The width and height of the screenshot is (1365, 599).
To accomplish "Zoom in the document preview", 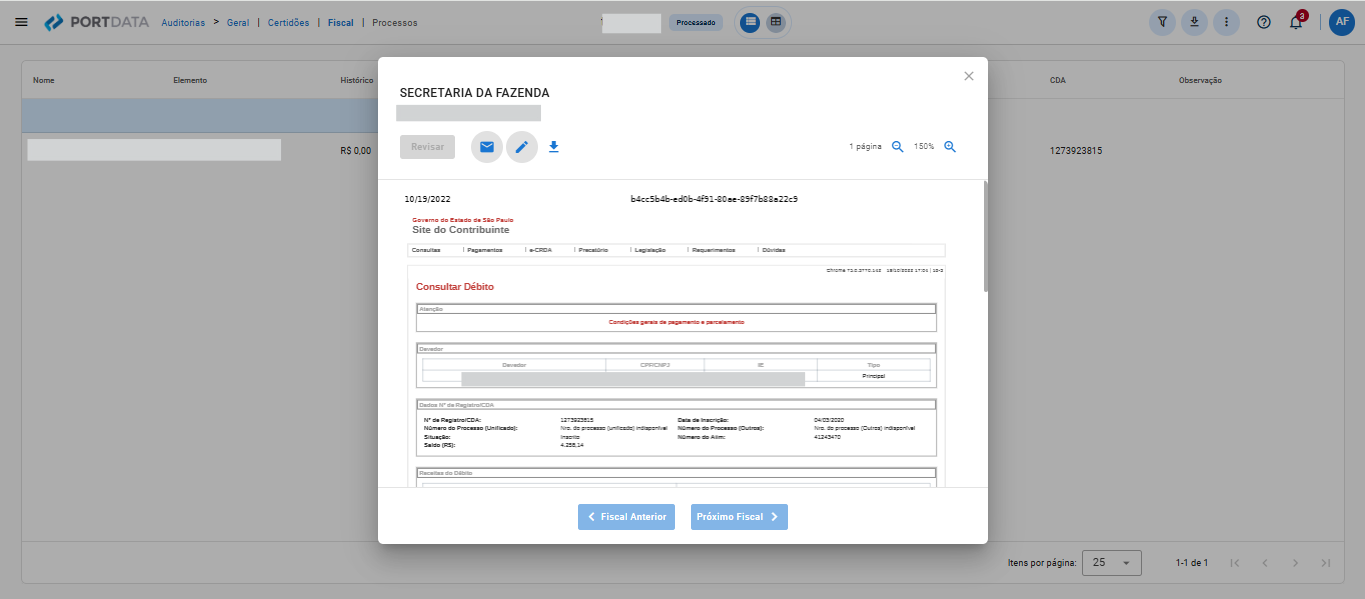I will [x=950, y=147].
